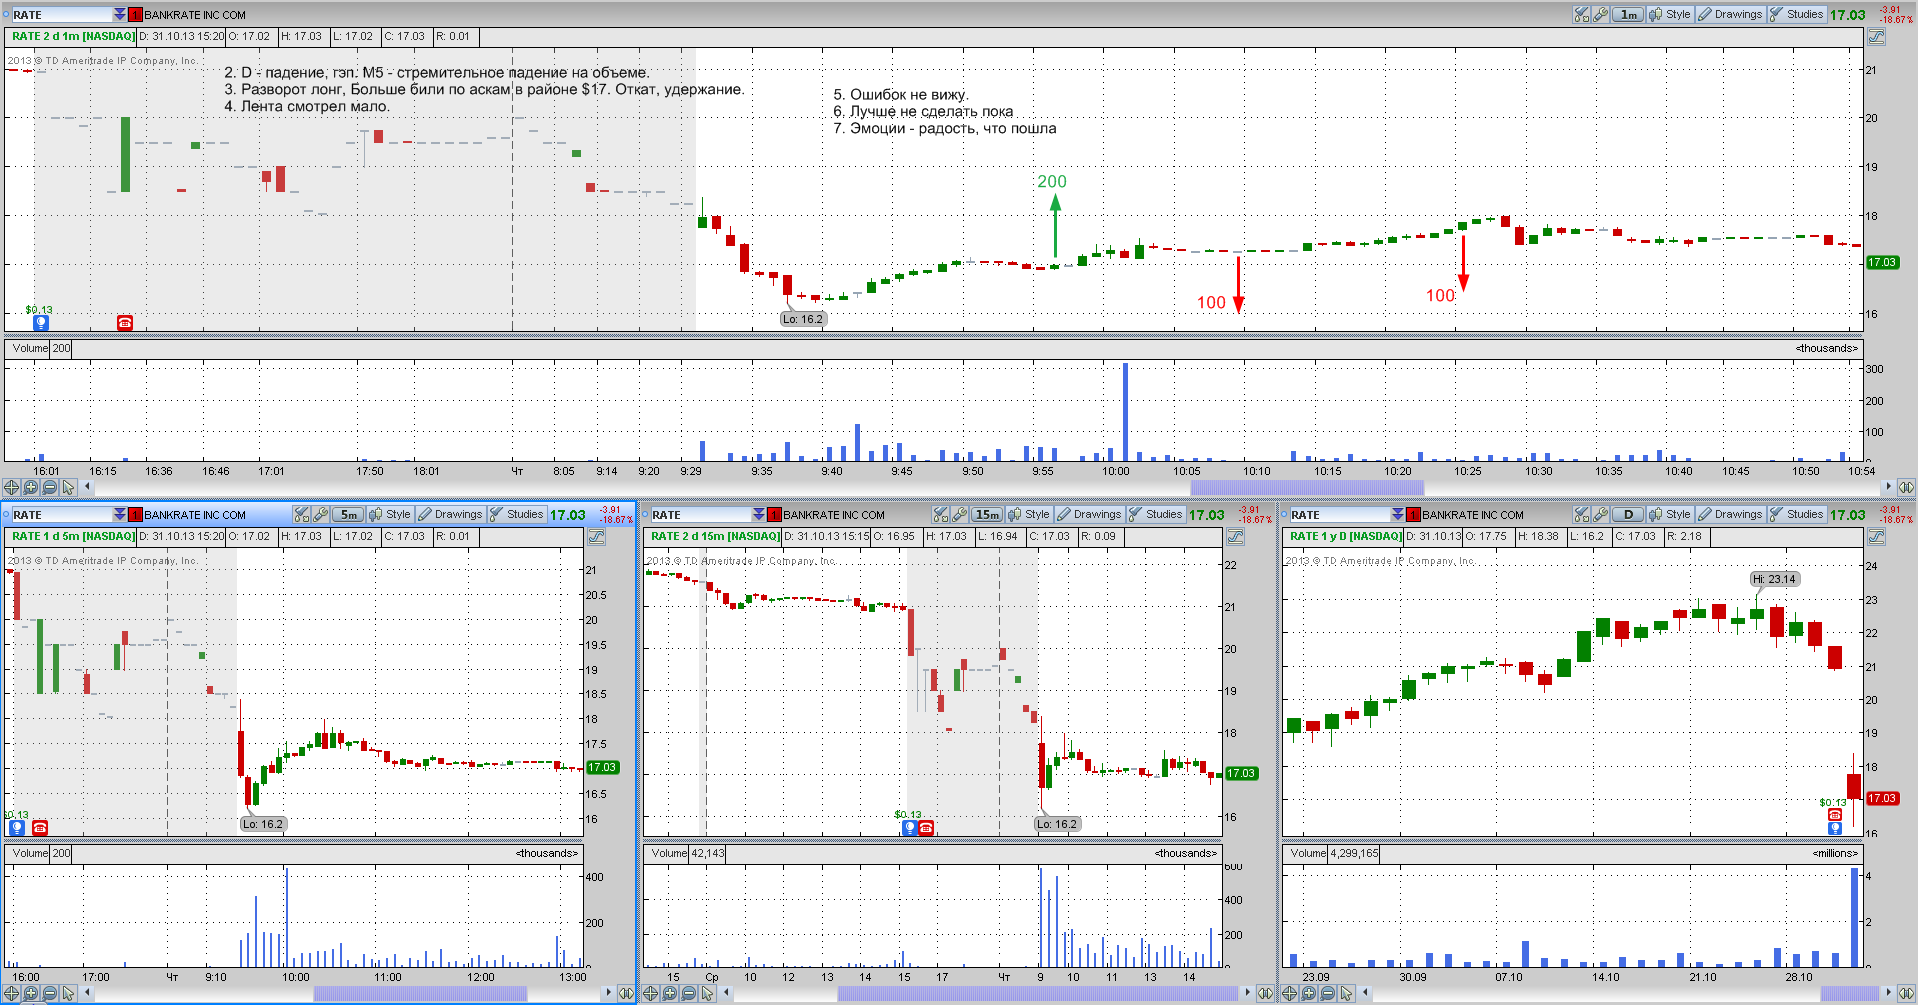Screen dimensions: 1918x1005
Task: Click the lightbulb news marker on the 1m chart
Action: (41, 322)
